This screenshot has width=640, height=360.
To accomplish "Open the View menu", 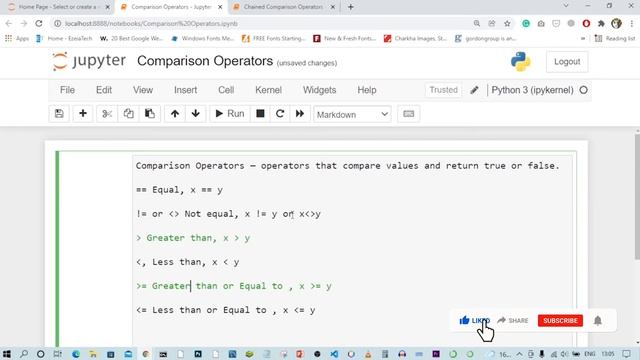I will [143, 90].
